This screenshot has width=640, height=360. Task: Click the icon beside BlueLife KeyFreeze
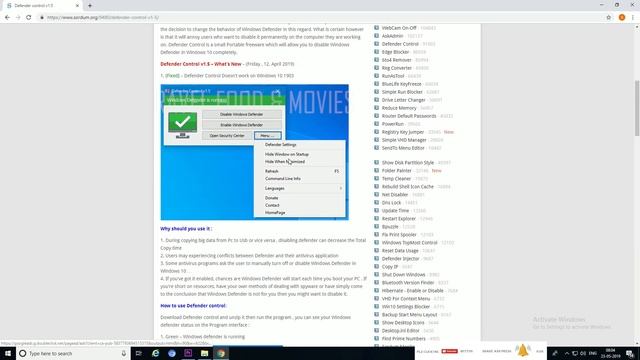click(376, 84)
